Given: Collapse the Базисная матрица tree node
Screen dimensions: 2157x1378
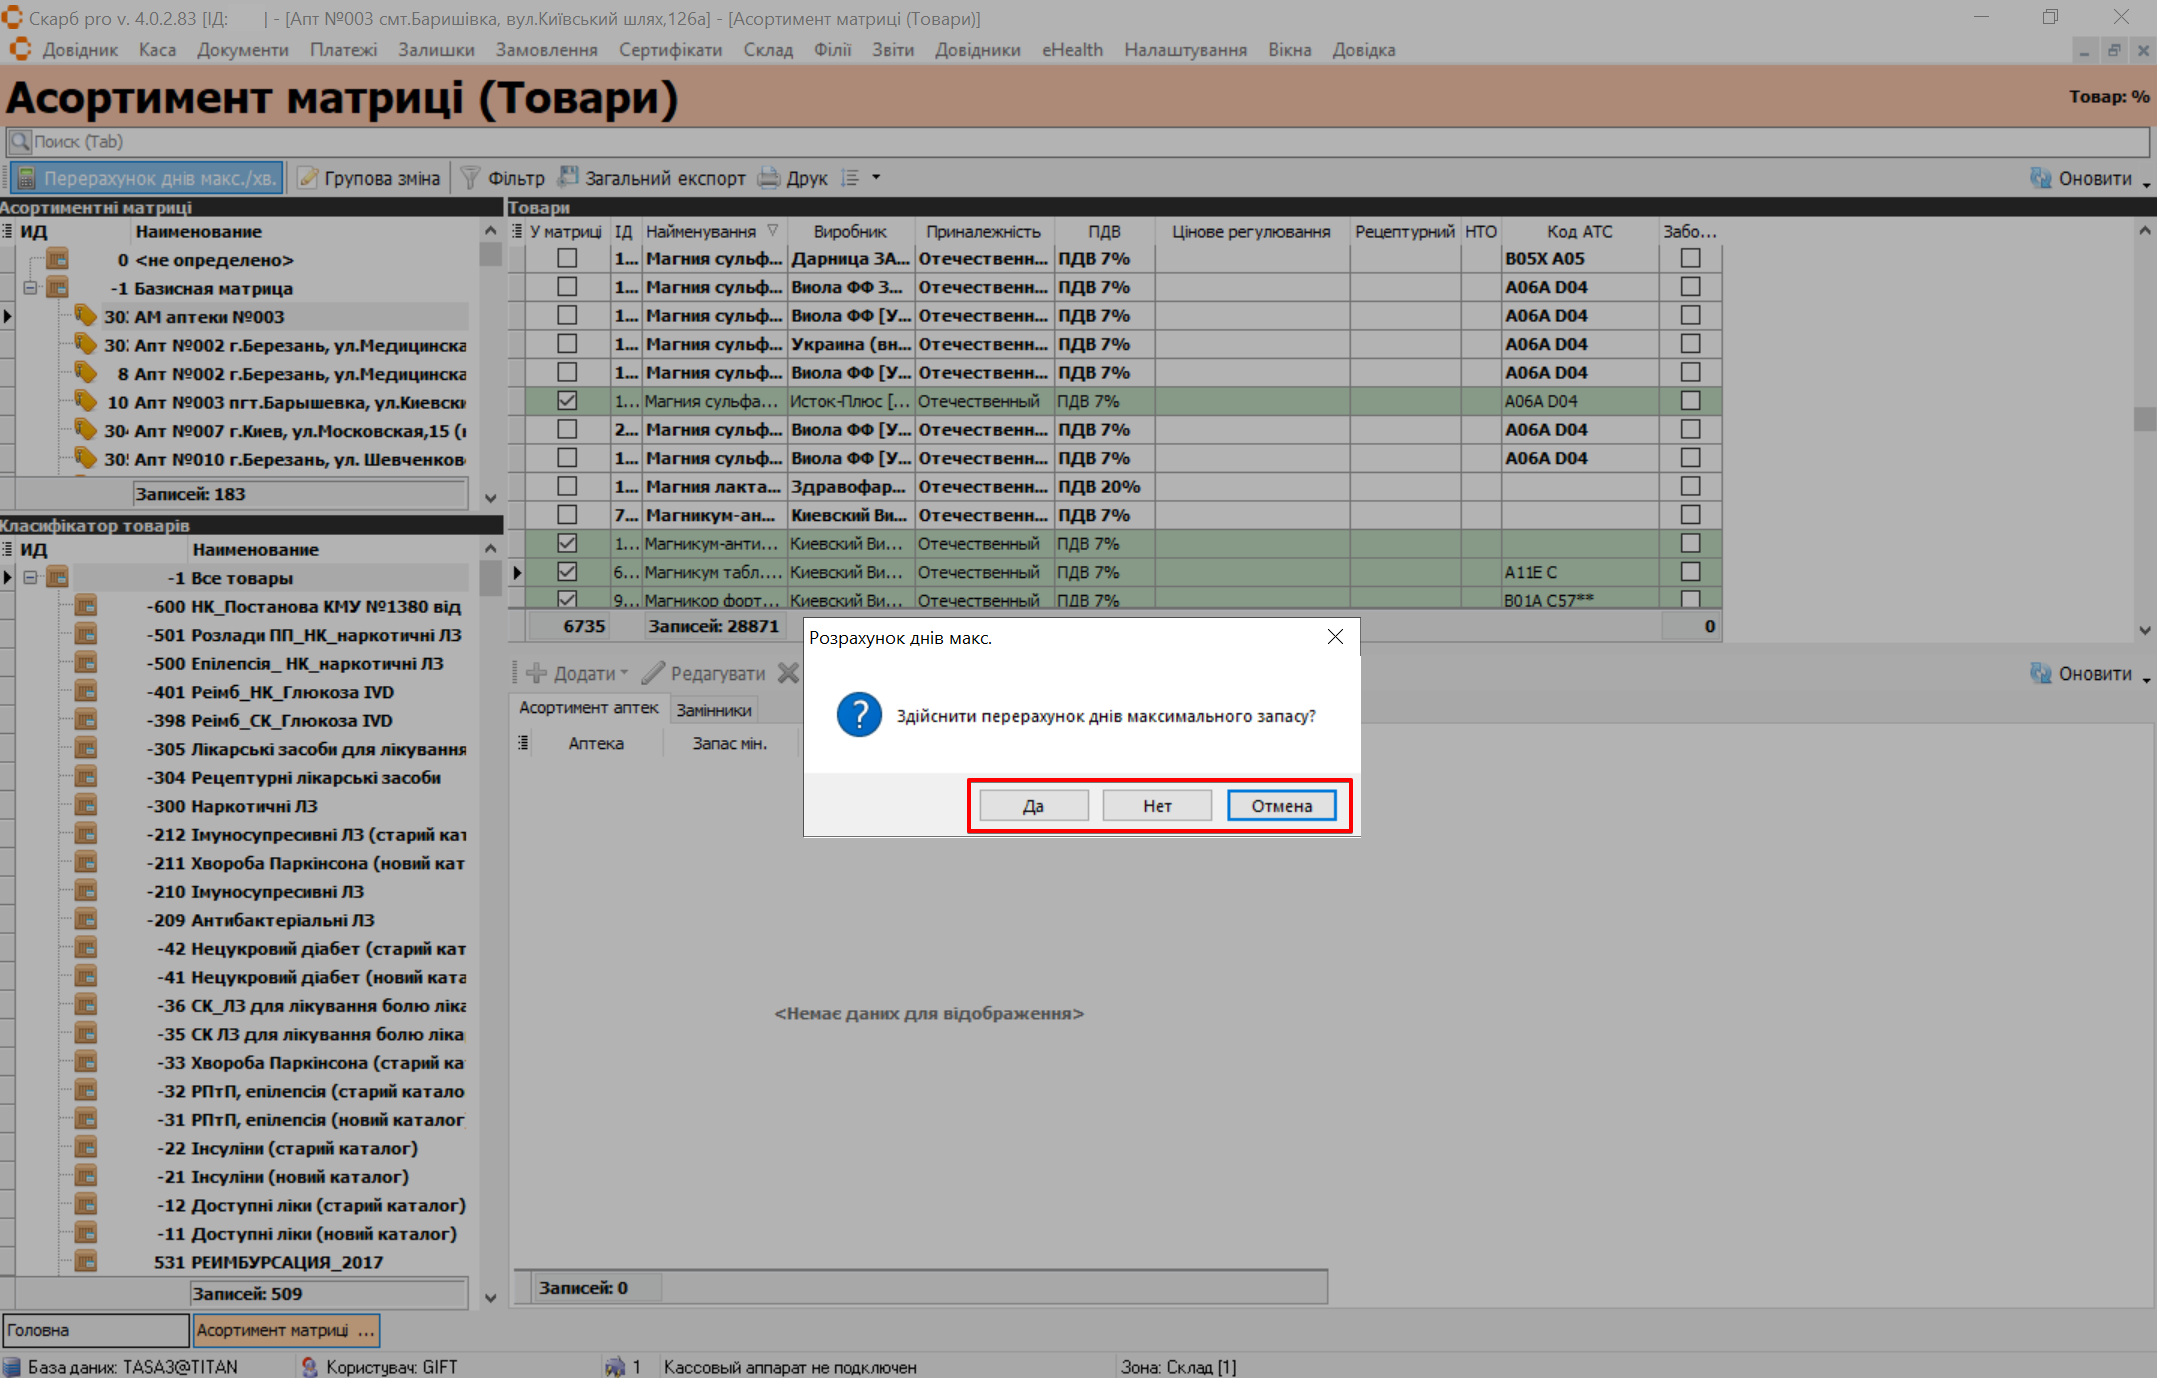Looking at the screenshot, I should tap(30, 288).
